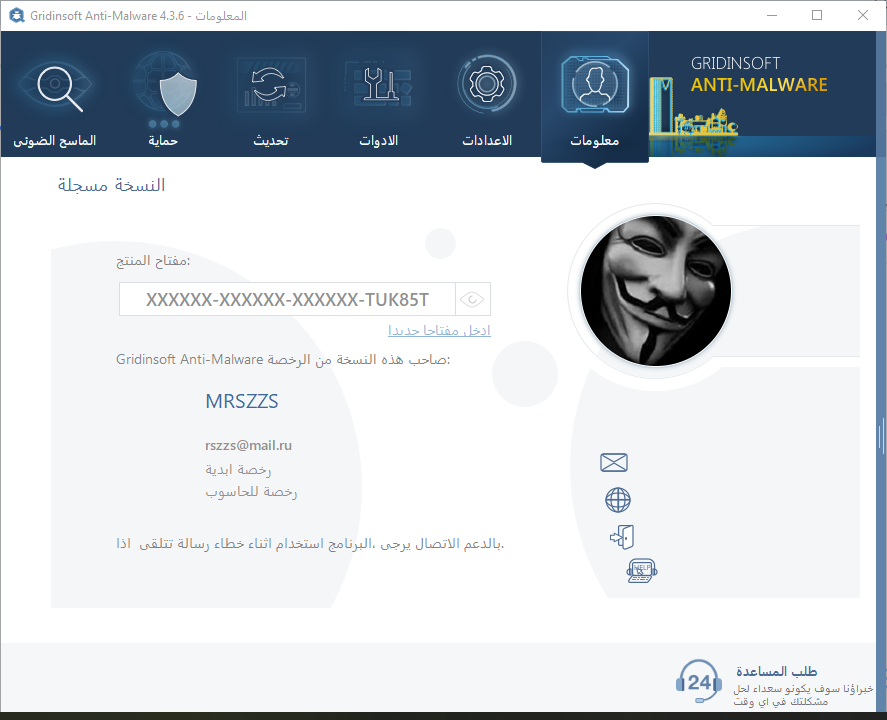Click the exit door icon
The width and height of the screenshot is (887, 720).
point(622,536)
